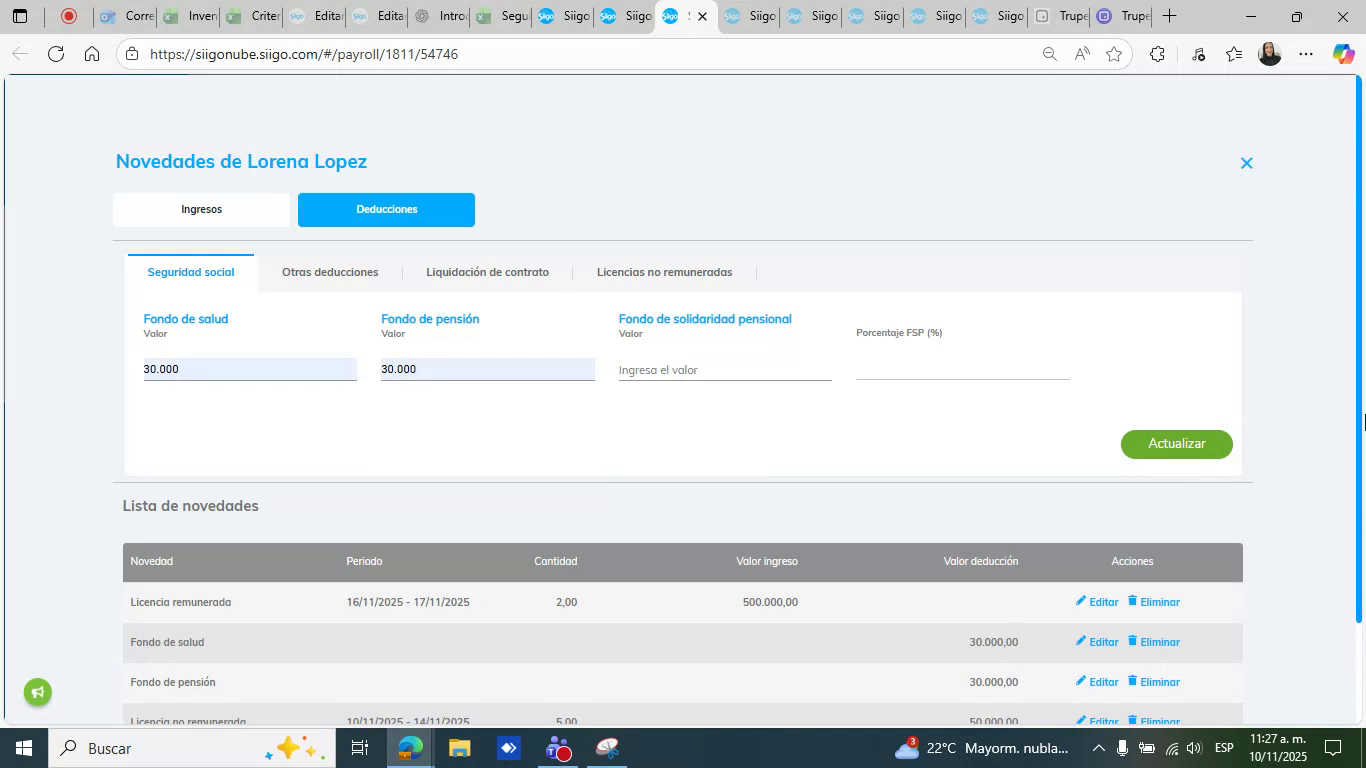Image resolution: width=1366 pixels, height=768 pixels.
Task: Click the taskbar Buscar search box
Action: pyautogui.click(x=190, y=748)
